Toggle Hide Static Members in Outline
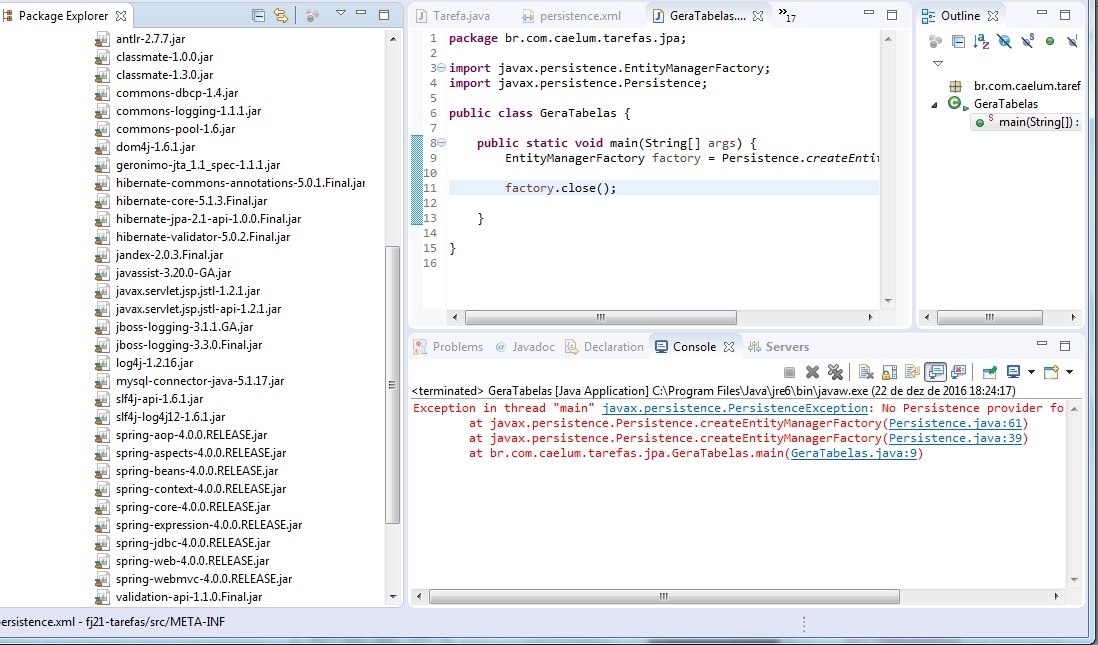Image resolution: width=1098 pixels, height=645 pixels. pos(1027,42)
